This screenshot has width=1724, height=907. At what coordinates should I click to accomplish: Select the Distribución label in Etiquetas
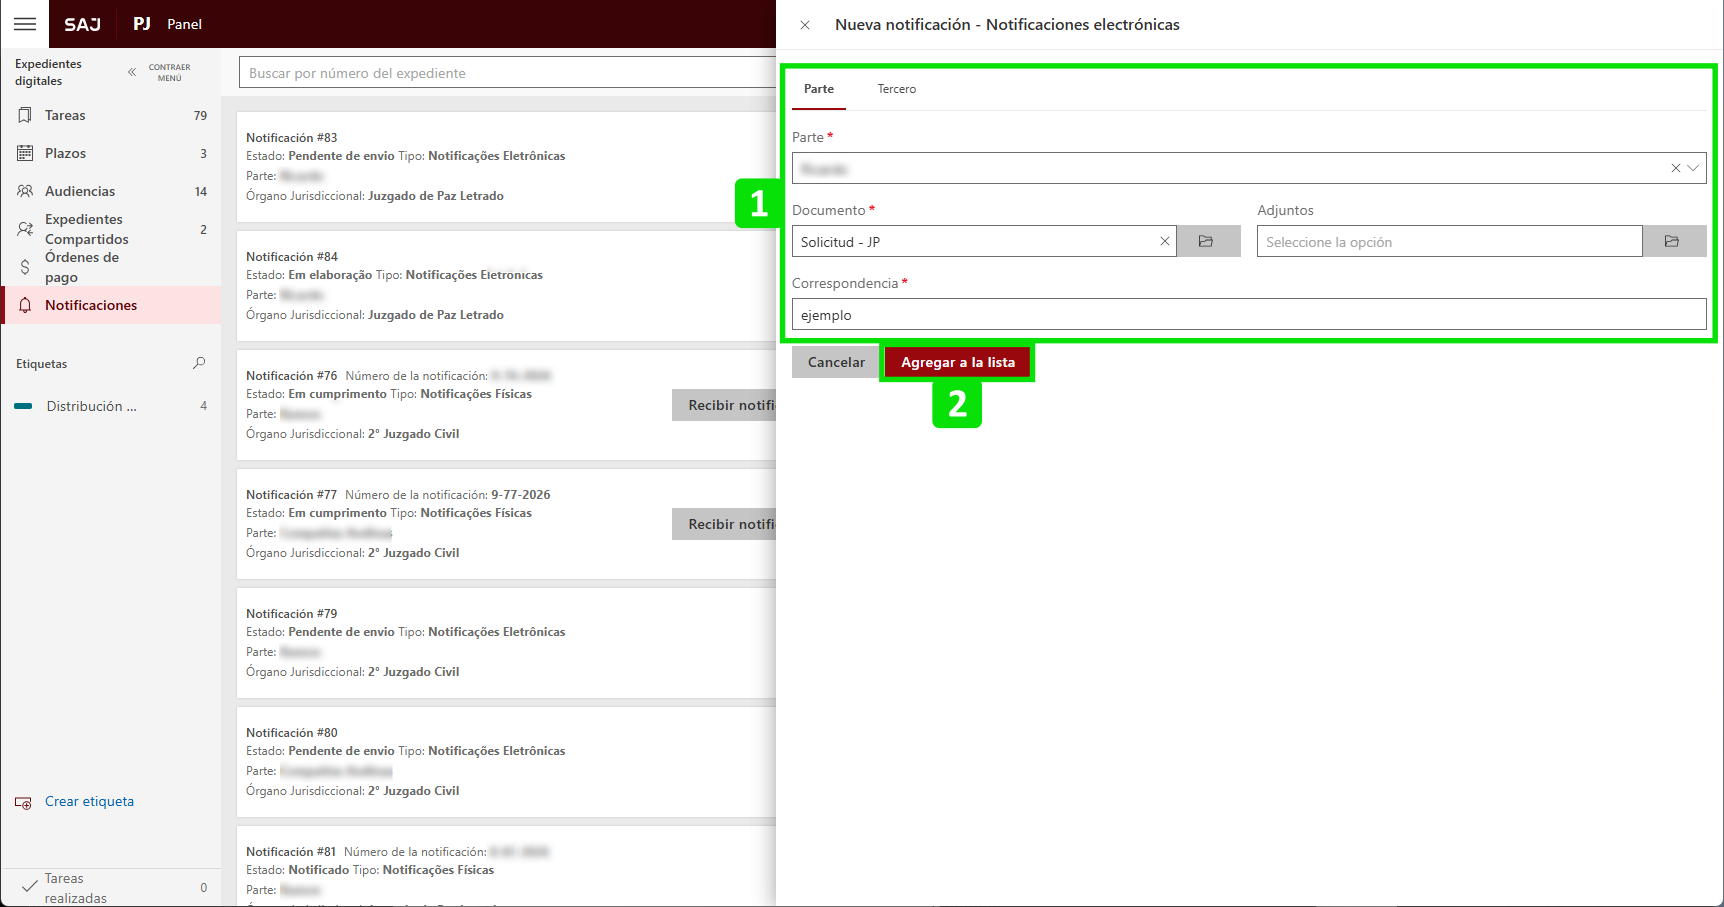(x=90, y=406)
